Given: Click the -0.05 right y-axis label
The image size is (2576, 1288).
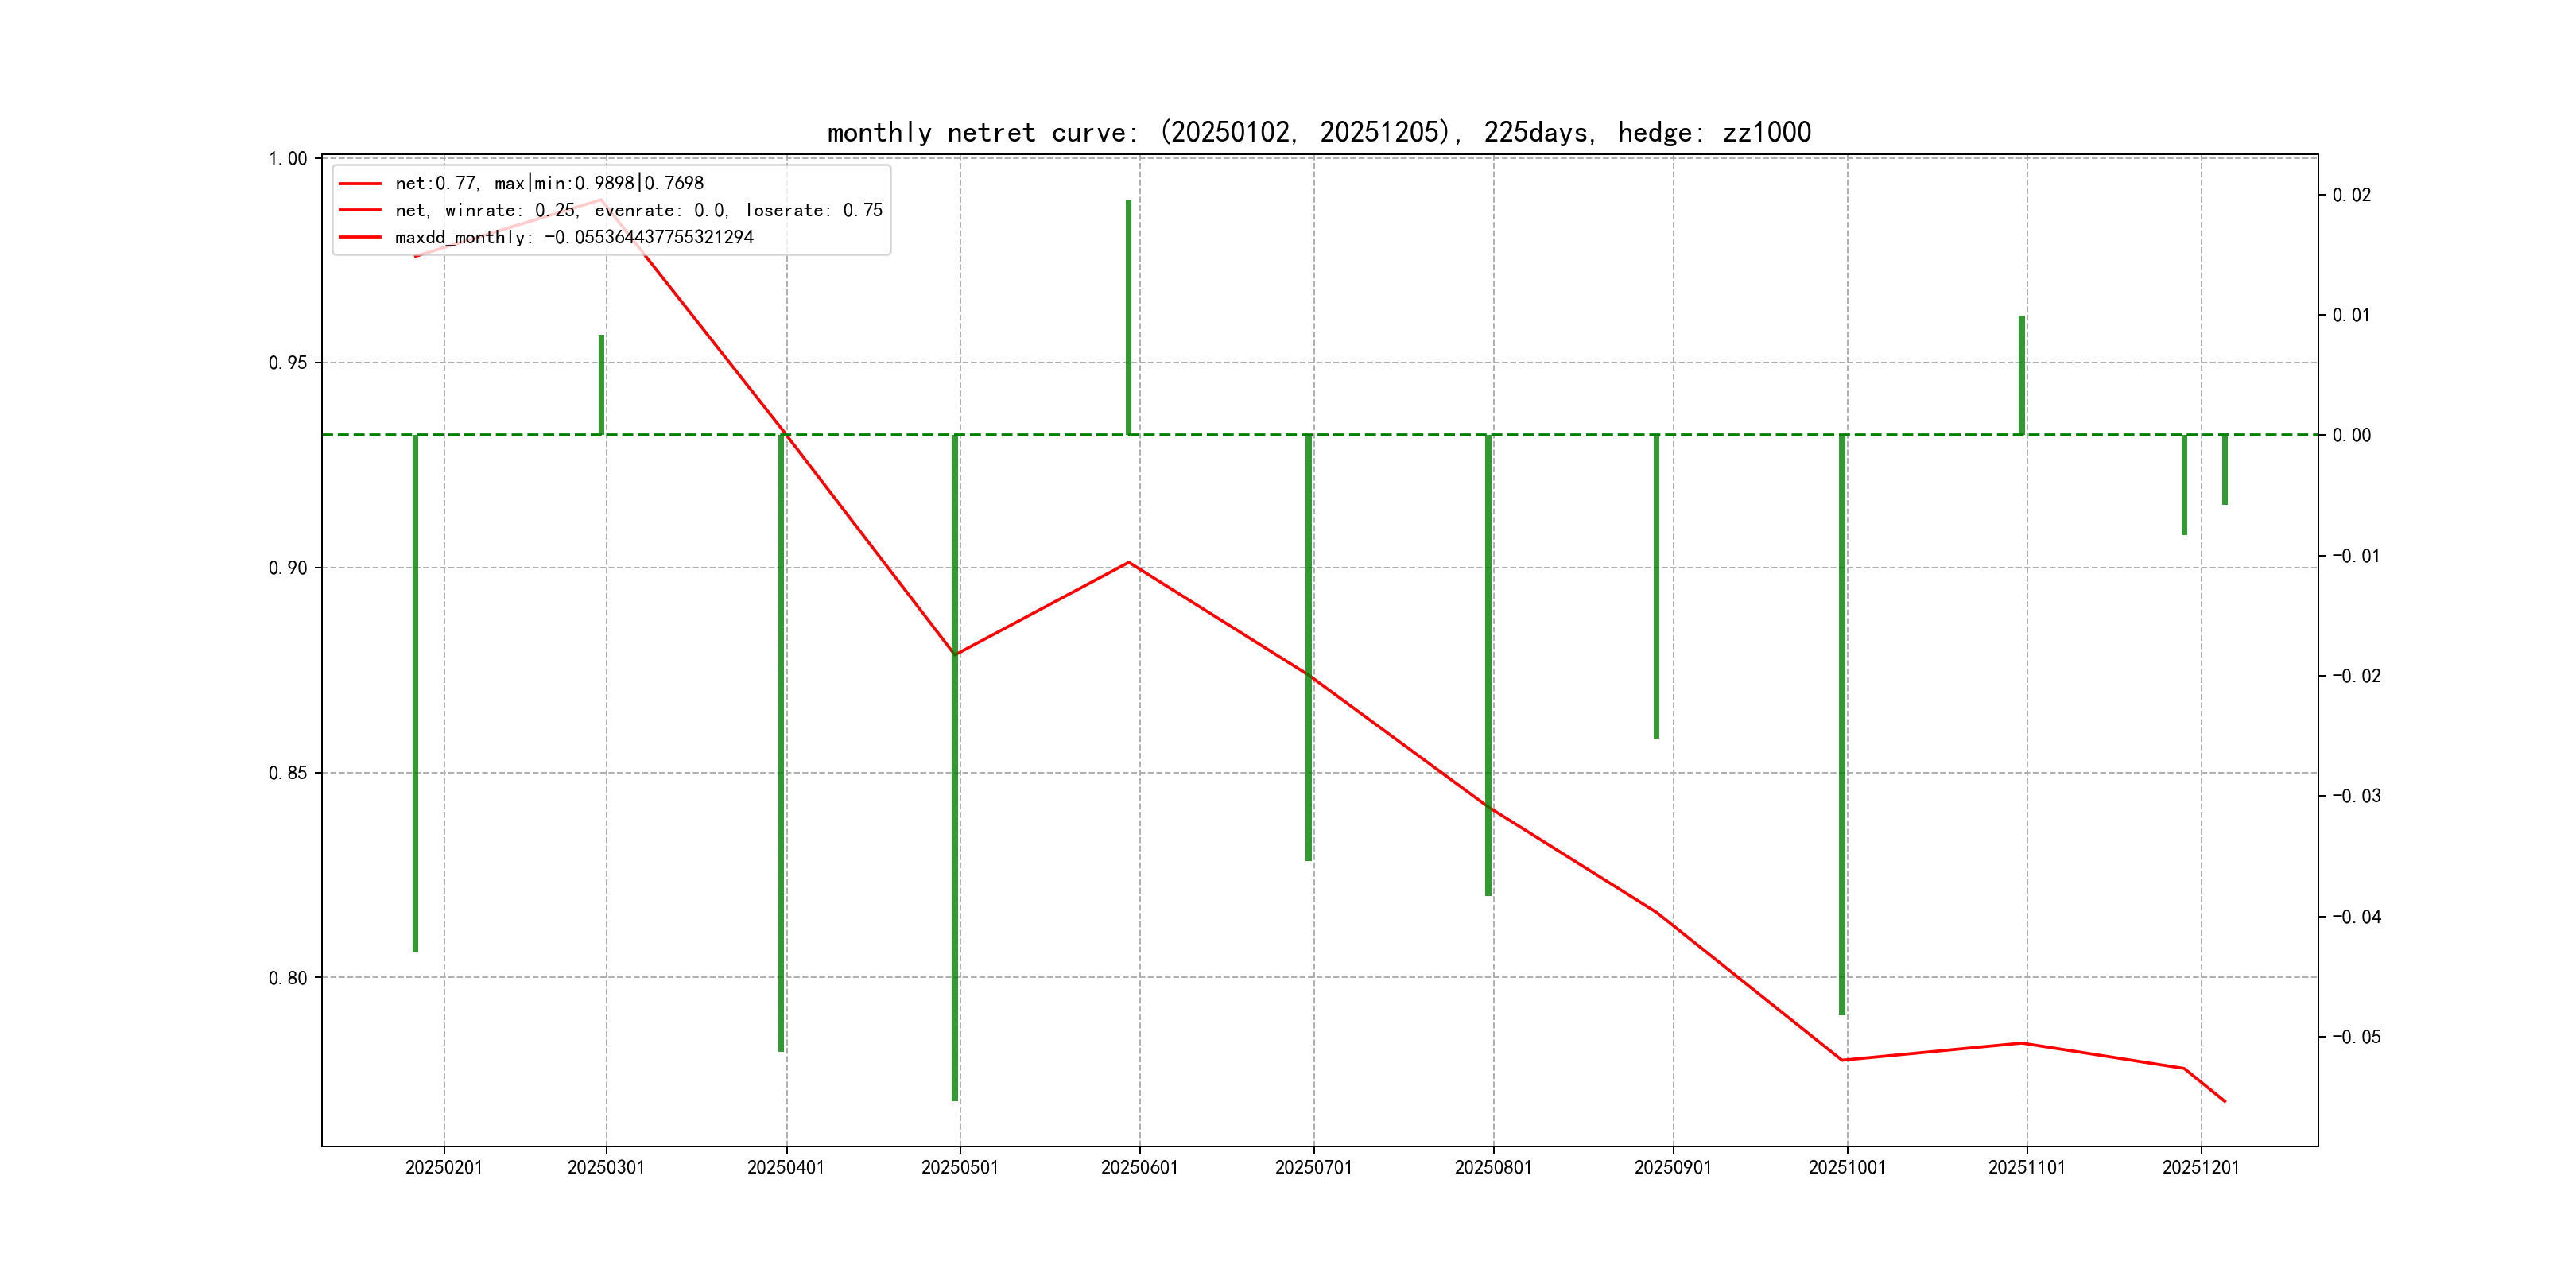Looking at the screenshot, I should coord(2356,1037).
